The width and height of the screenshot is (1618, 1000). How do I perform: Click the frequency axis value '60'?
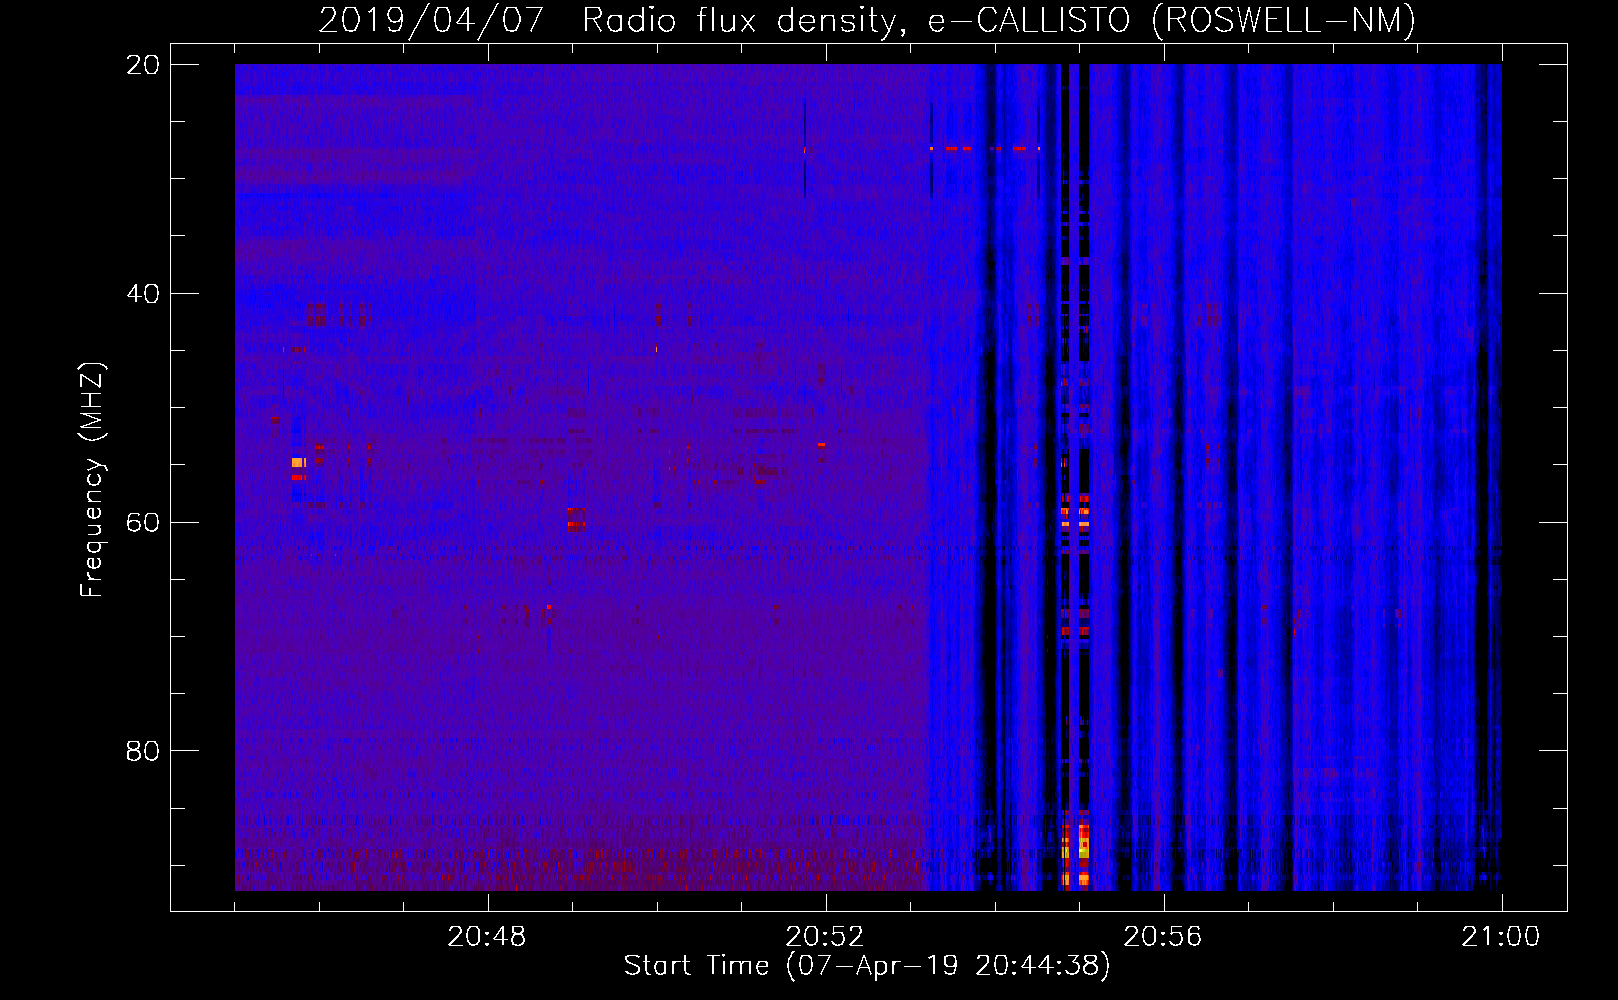pos(143,523)
